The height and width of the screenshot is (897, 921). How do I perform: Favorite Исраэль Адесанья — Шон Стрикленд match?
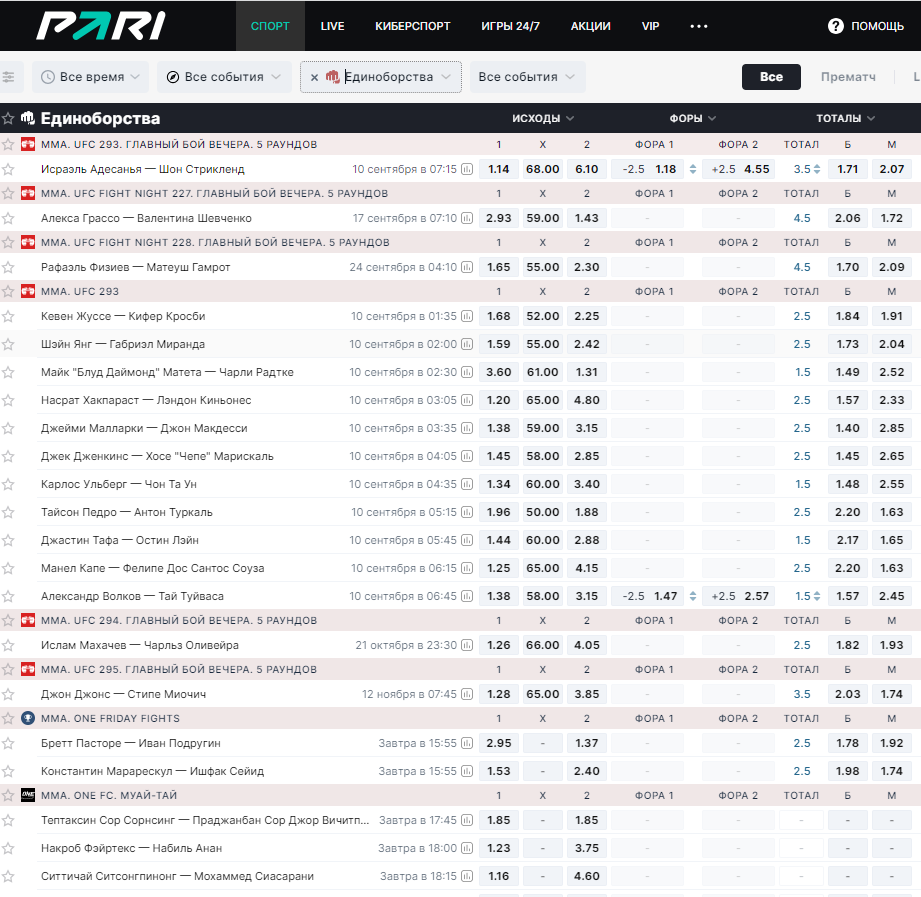pyautogui.click(x=8, y=170)
